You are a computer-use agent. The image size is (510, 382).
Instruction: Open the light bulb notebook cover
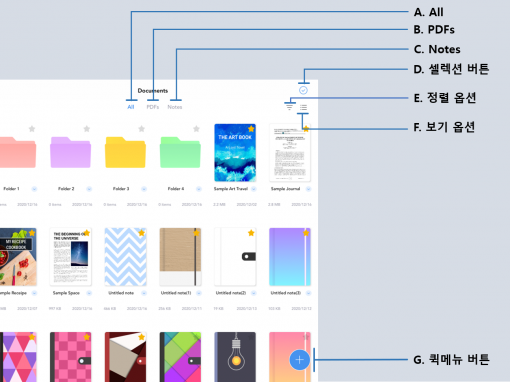click(235, 357)
